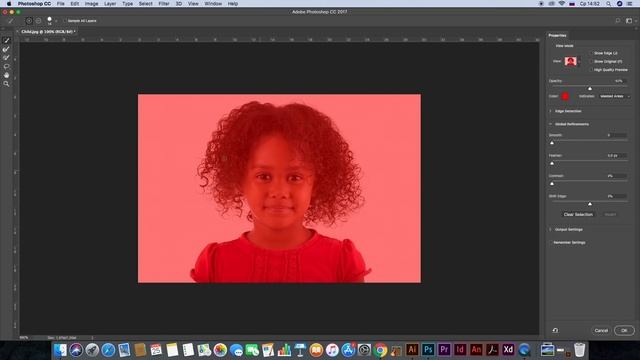The image size is (640, 360).
Task: Click the subtract from selection minus icon
Action: 38,20
